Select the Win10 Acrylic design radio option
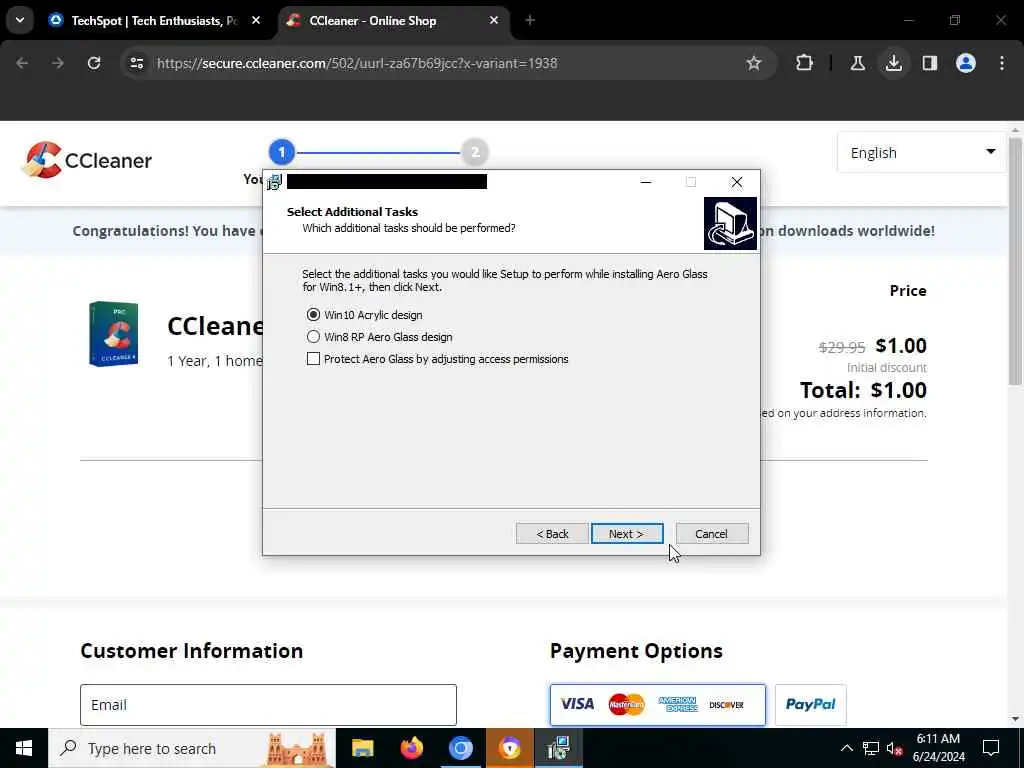 pos(364,315)
